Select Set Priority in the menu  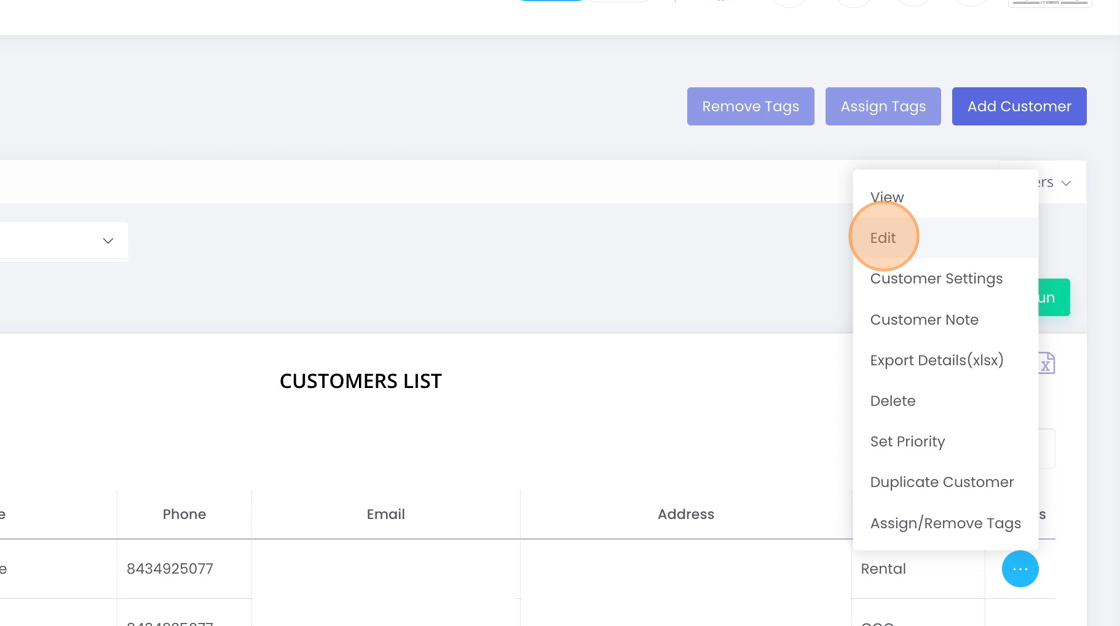907,442
